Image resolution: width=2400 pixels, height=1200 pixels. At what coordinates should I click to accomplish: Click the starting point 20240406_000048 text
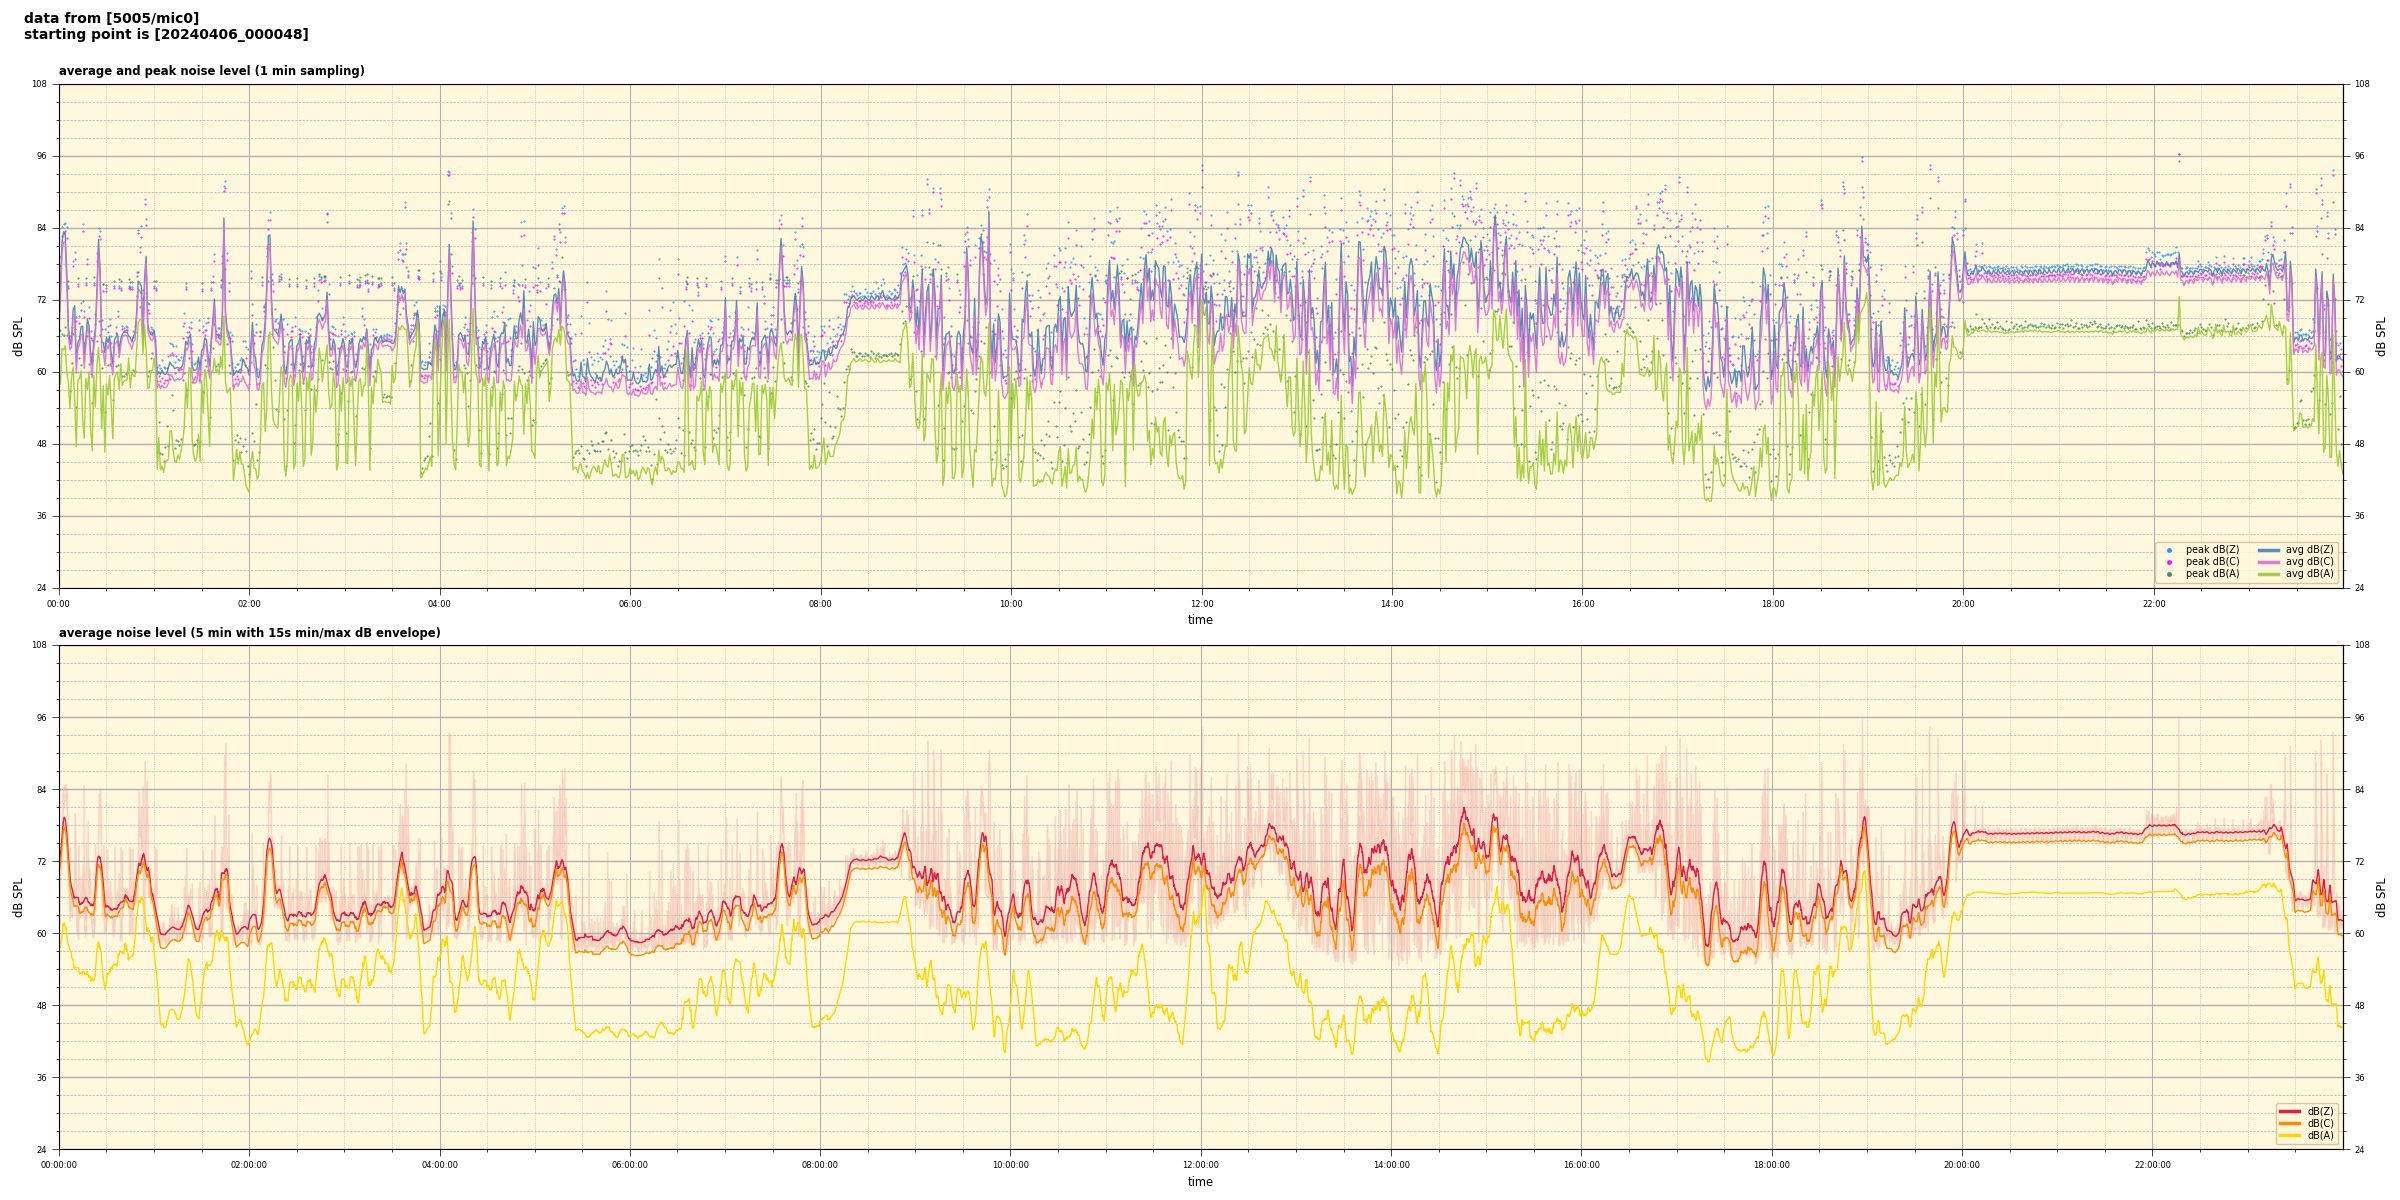tap(166, 35)
